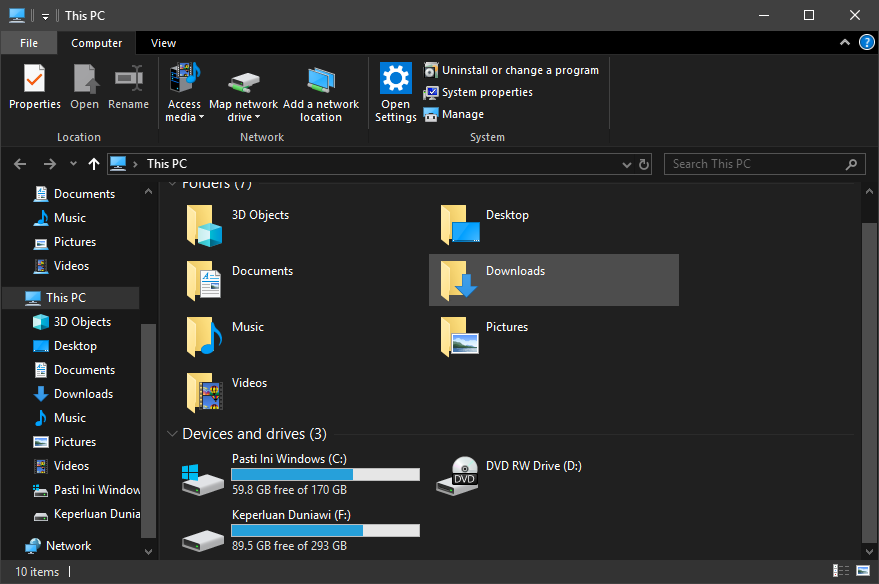This screenshot has width=879, height=584.
Task: Open the File menu tab
Action: [x=29, y=43]
